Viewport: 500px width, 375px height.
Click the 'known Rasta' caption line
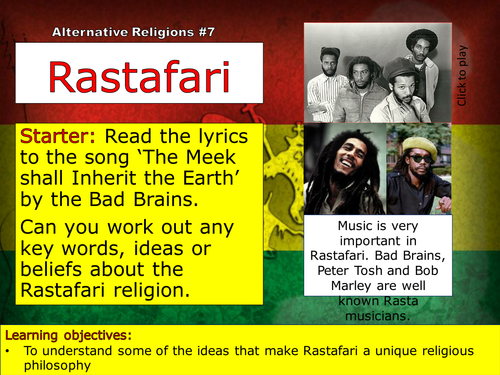(378, 301)
